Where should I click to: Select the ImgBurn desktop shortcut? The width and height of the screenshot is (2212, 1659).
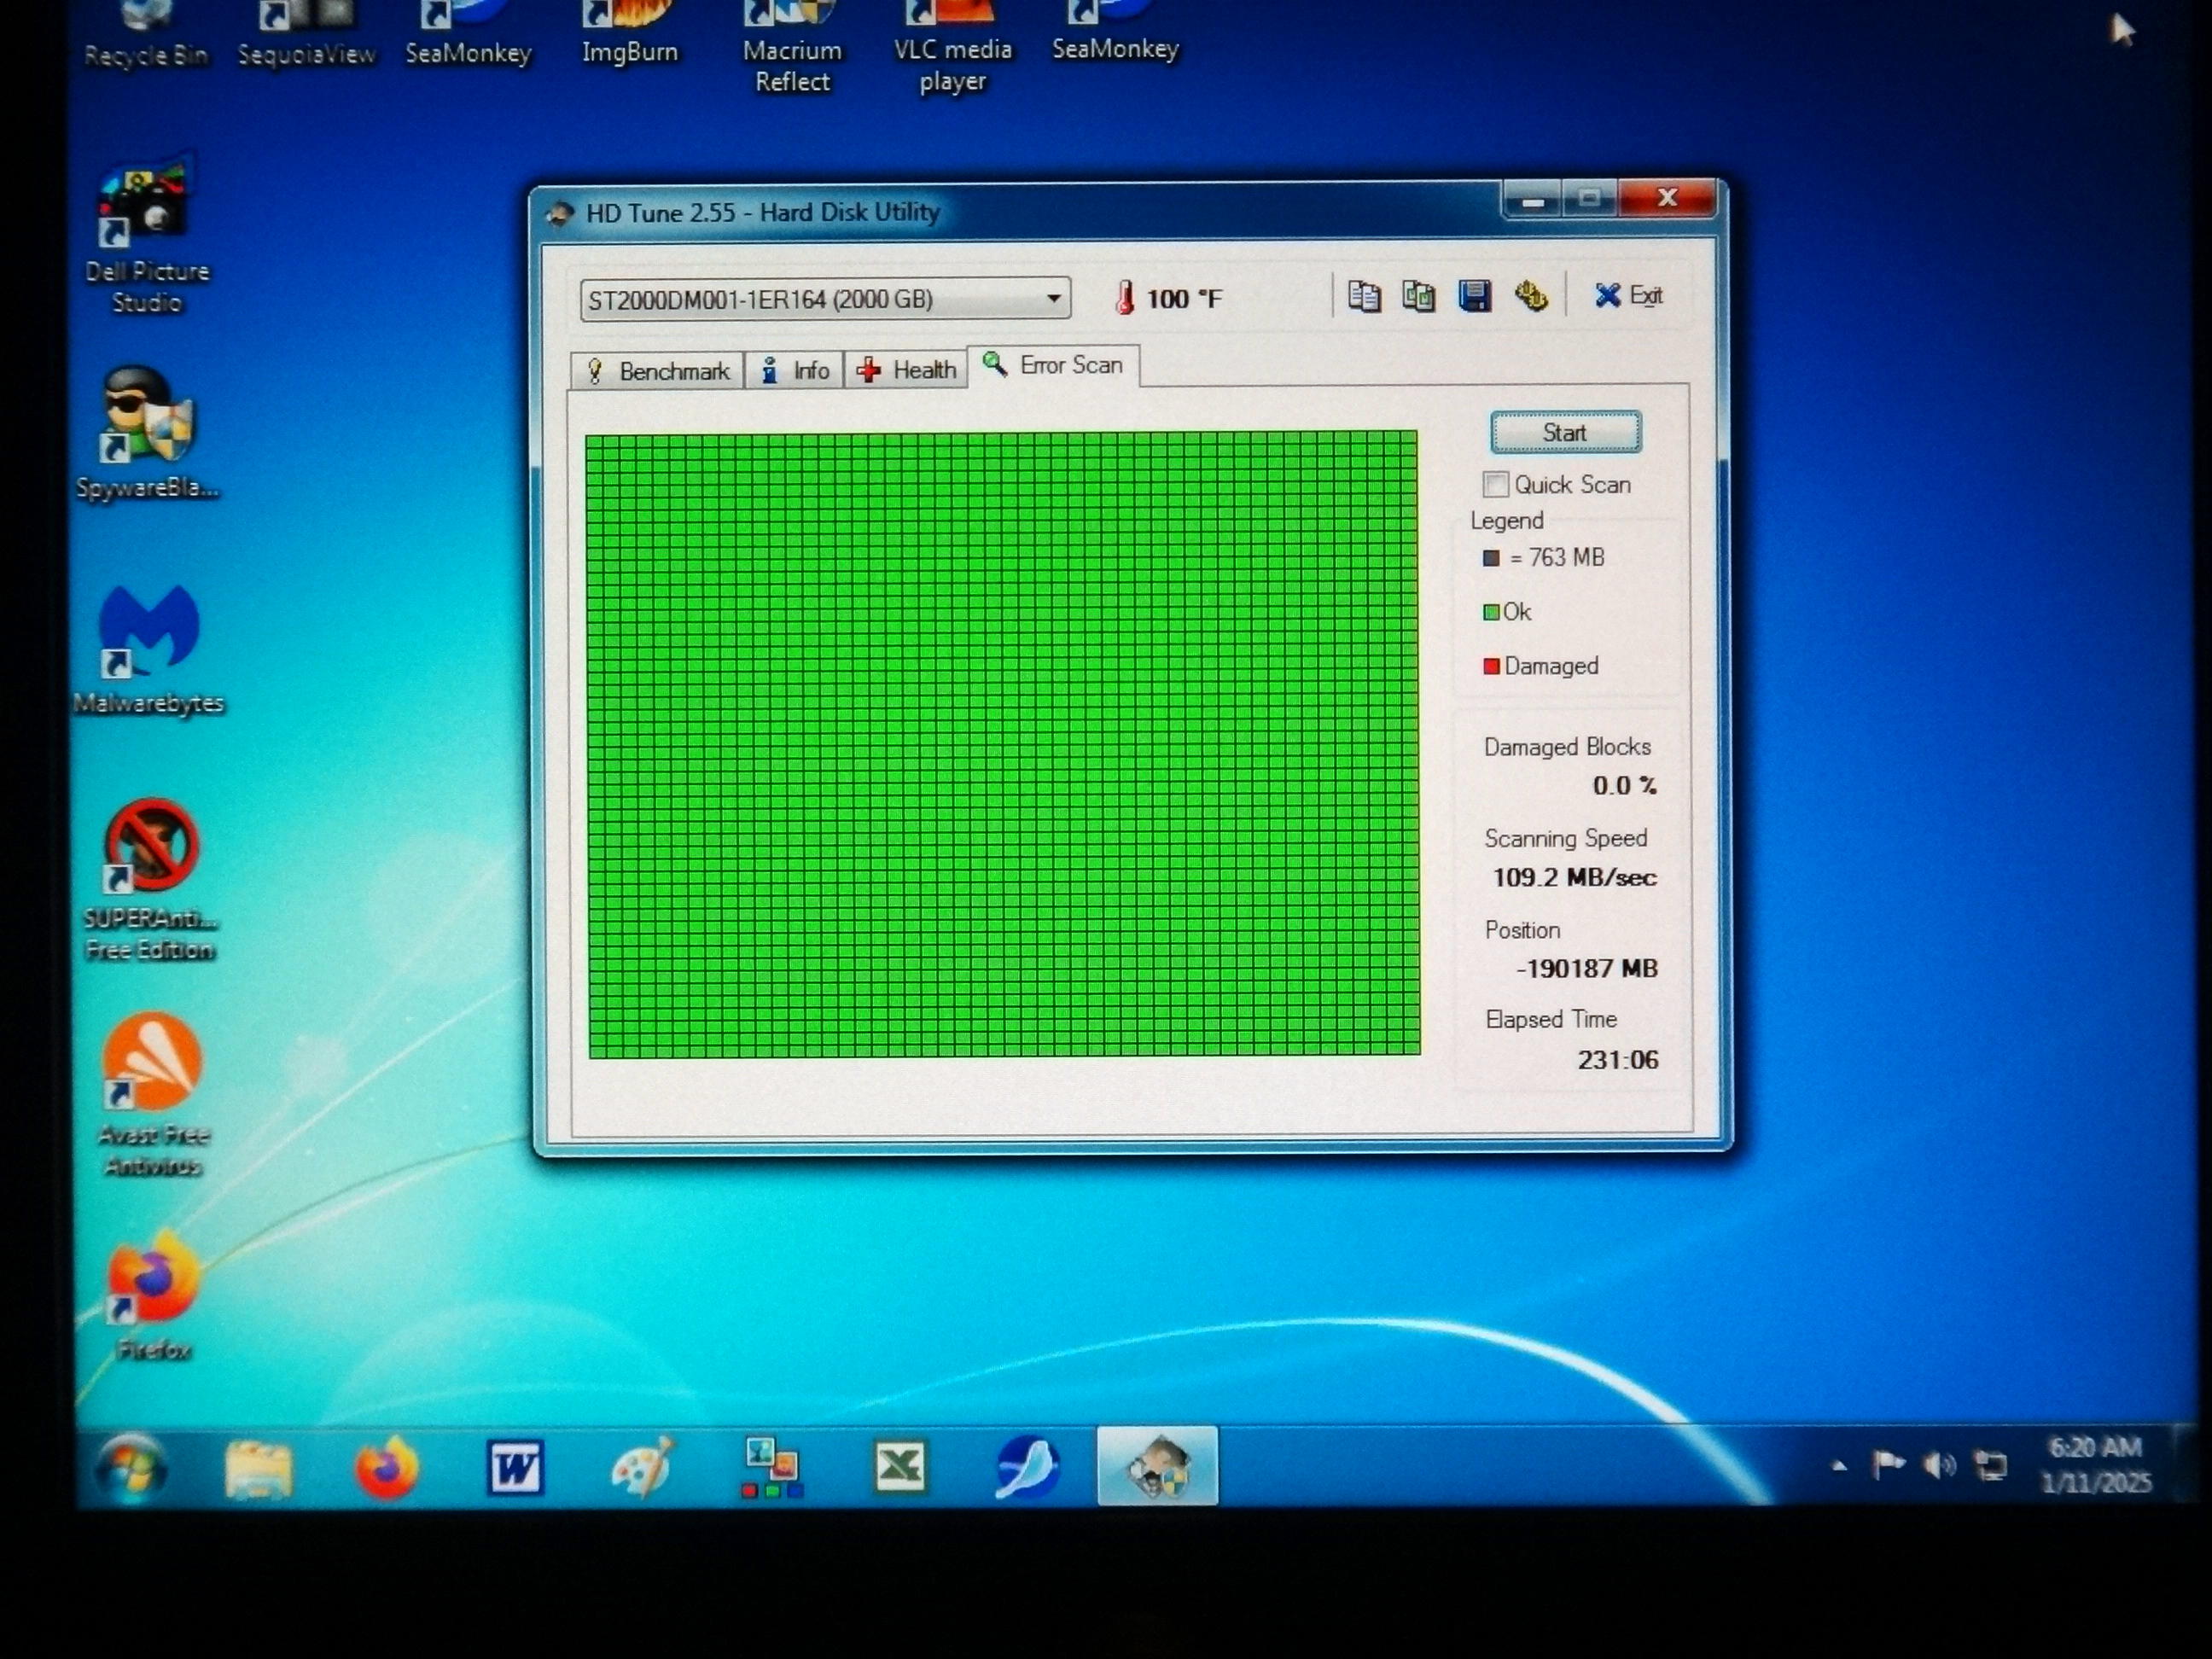click(x=630, y=33)
